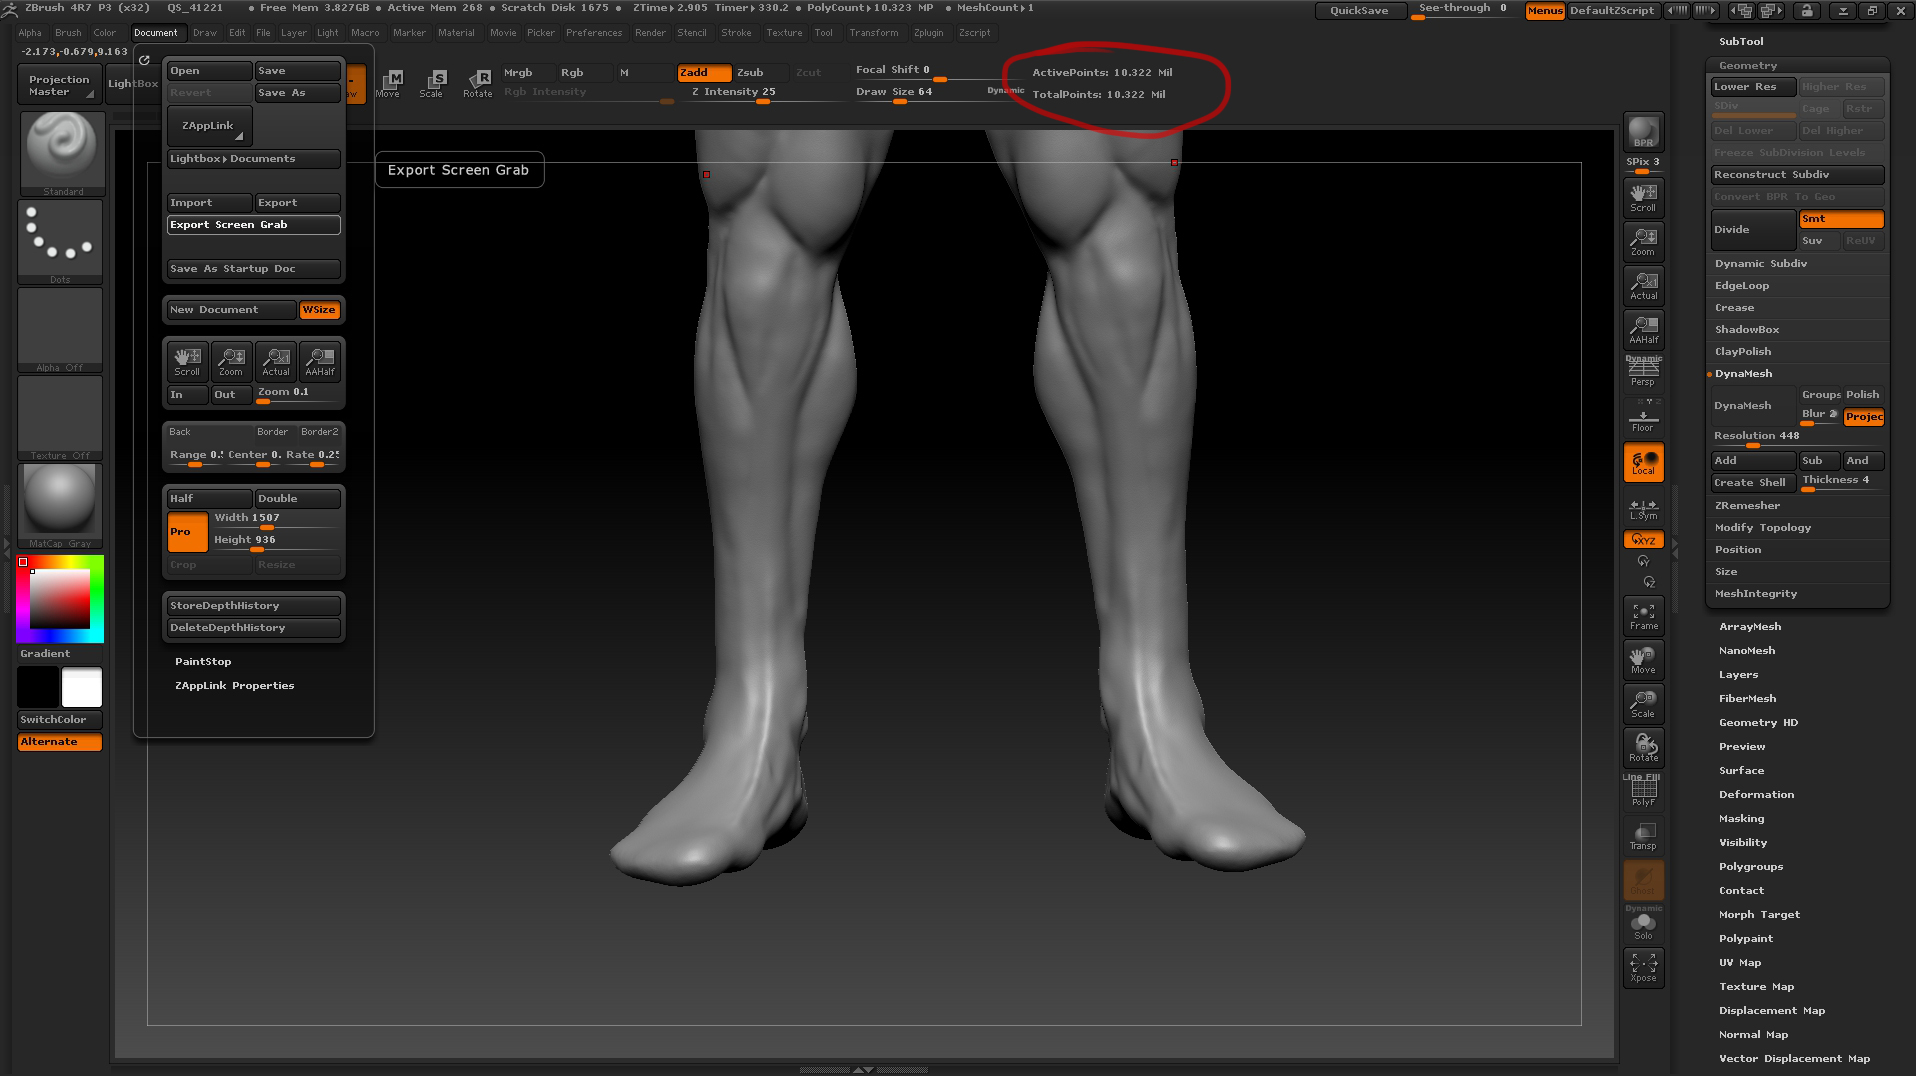This screenshot has width=1916, height=1076.
Task: Expand the Modify Topology section
Action: click(1762, 528)
